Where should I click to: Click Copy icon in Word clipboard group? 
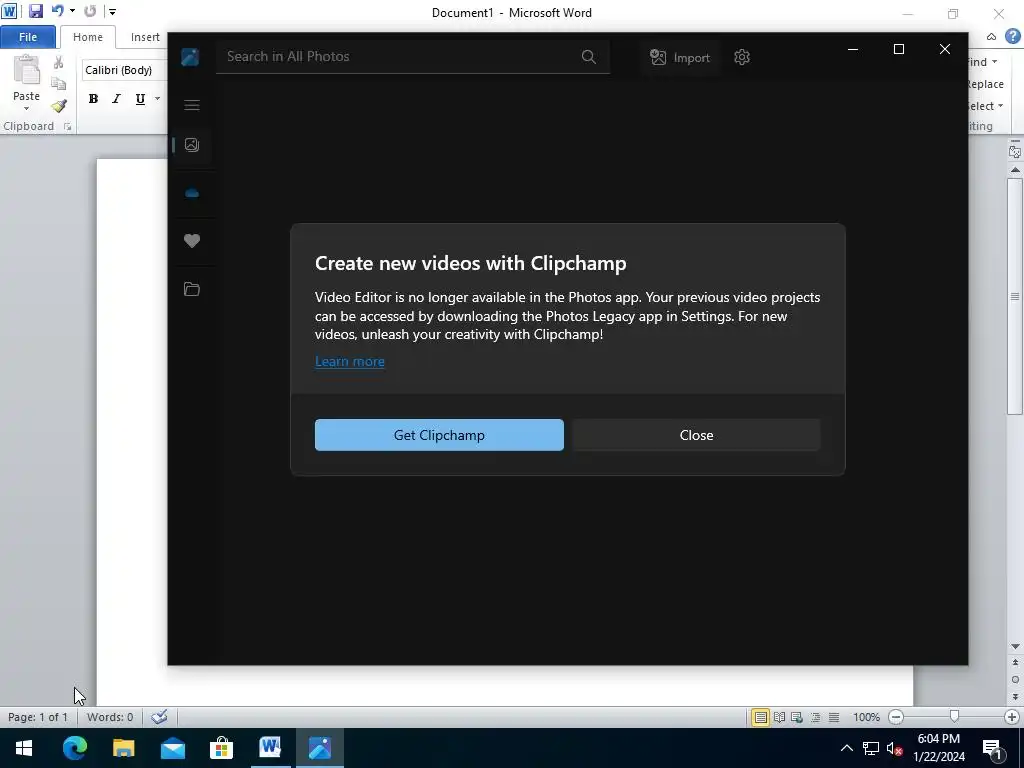coord(59,84)
